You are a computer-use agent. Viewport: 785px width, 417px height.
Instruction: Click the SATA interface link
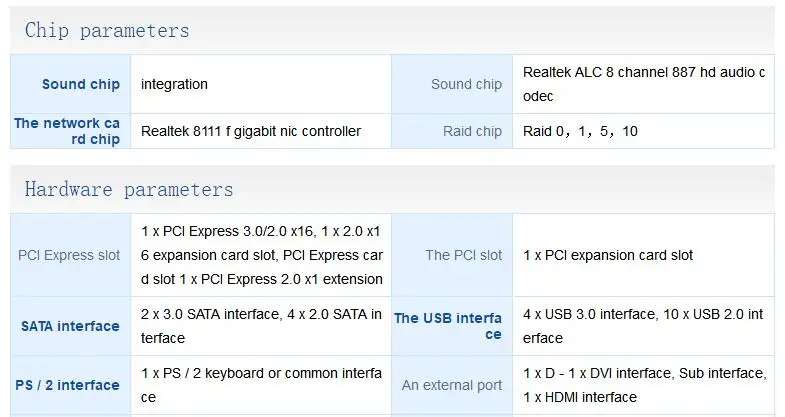coord(70,326)
